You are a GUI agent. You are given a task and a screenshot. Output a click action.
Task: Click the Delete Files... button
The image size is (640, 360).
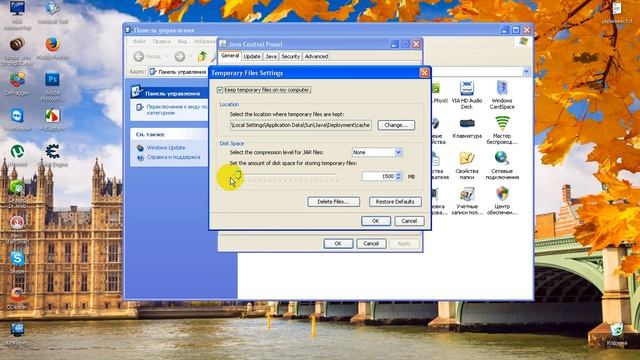pos(333,202)
